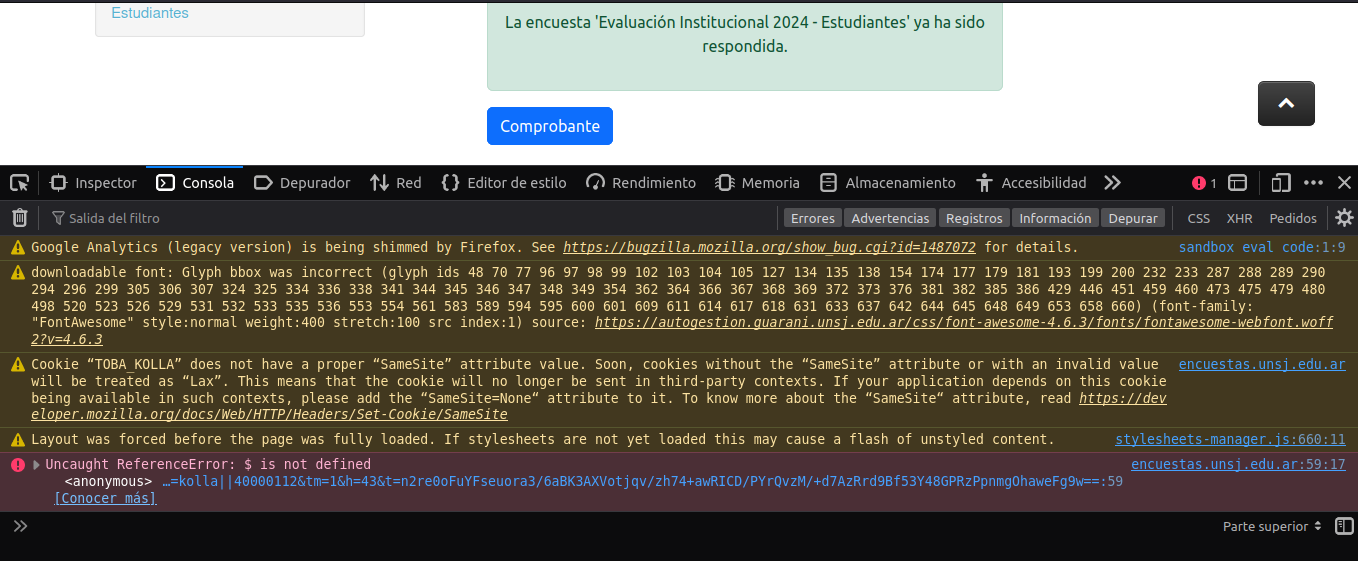Open the Depurador tab

[302, 183]
